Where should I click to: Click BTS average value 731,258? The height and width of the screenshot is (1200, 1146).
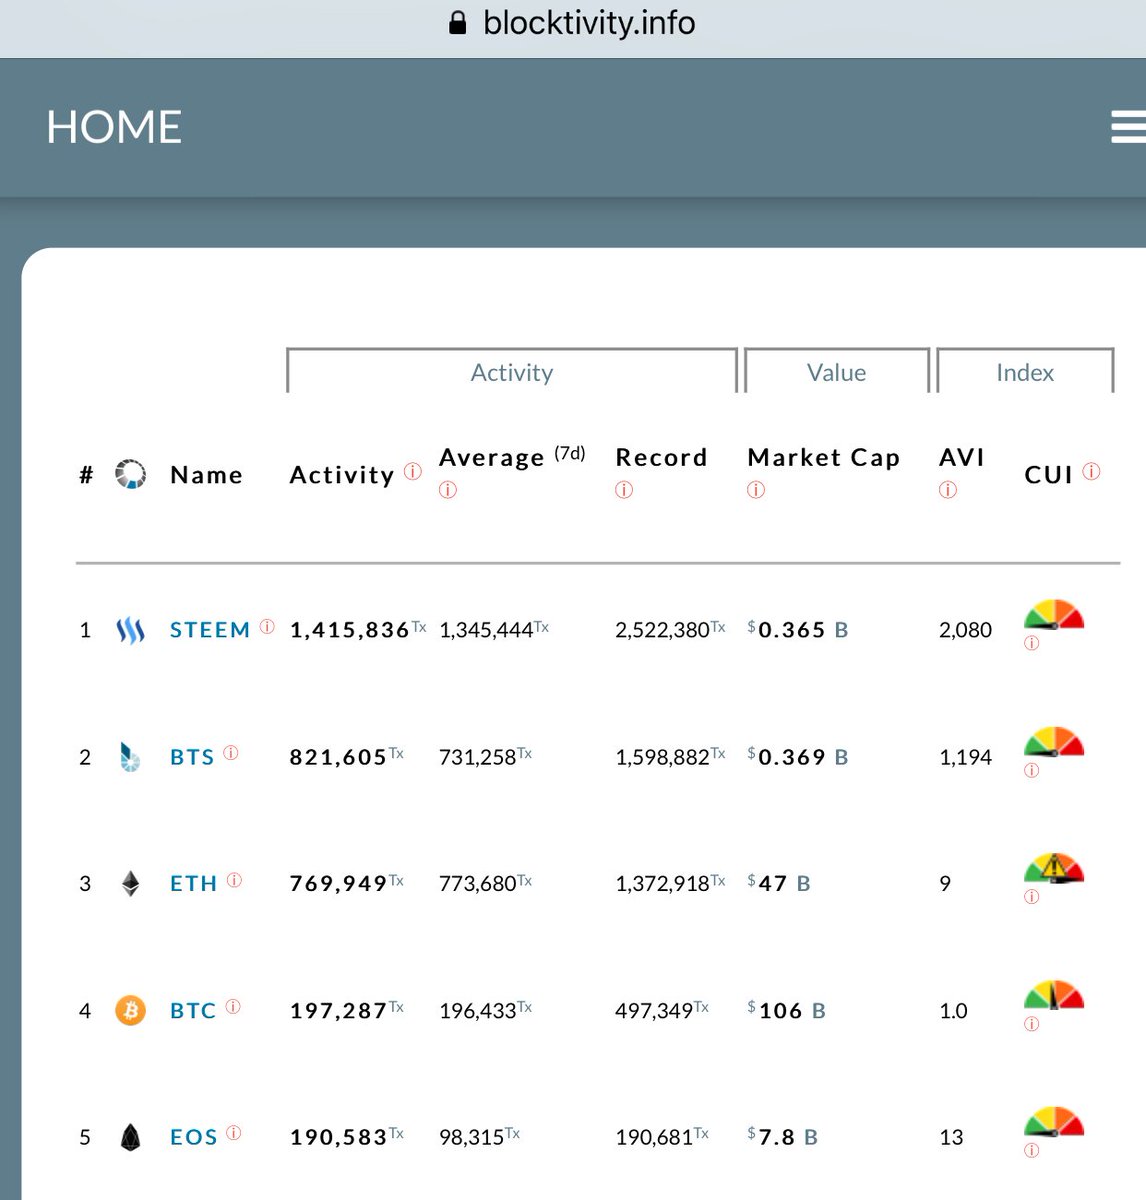tap(478, 757)
